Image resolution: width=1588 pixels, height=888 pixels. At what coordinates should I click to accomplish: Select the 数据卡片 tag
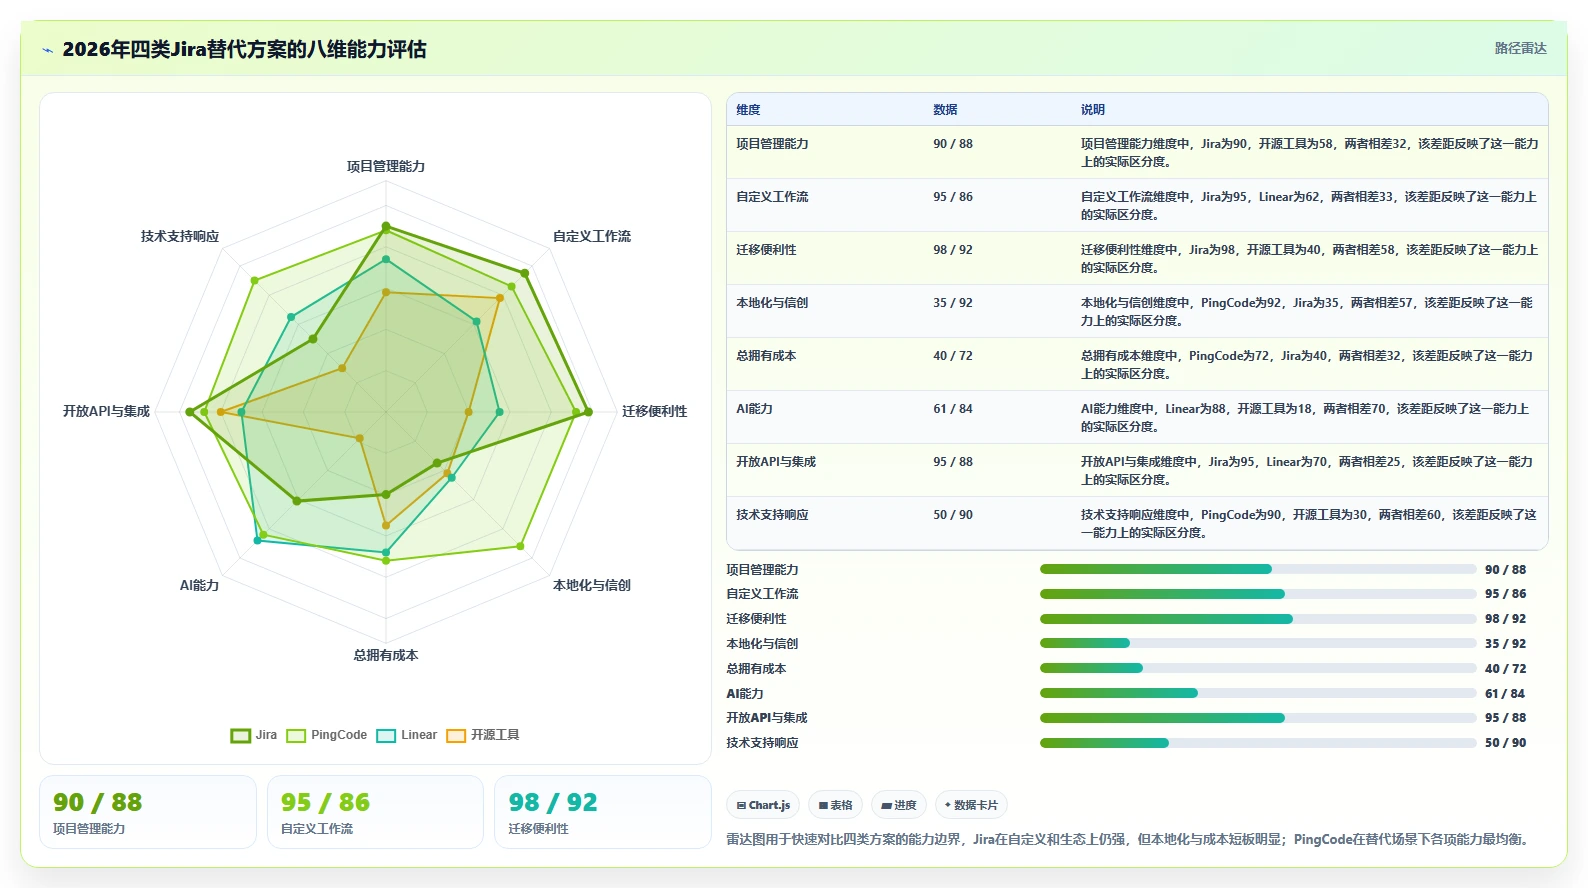(971, 805)
